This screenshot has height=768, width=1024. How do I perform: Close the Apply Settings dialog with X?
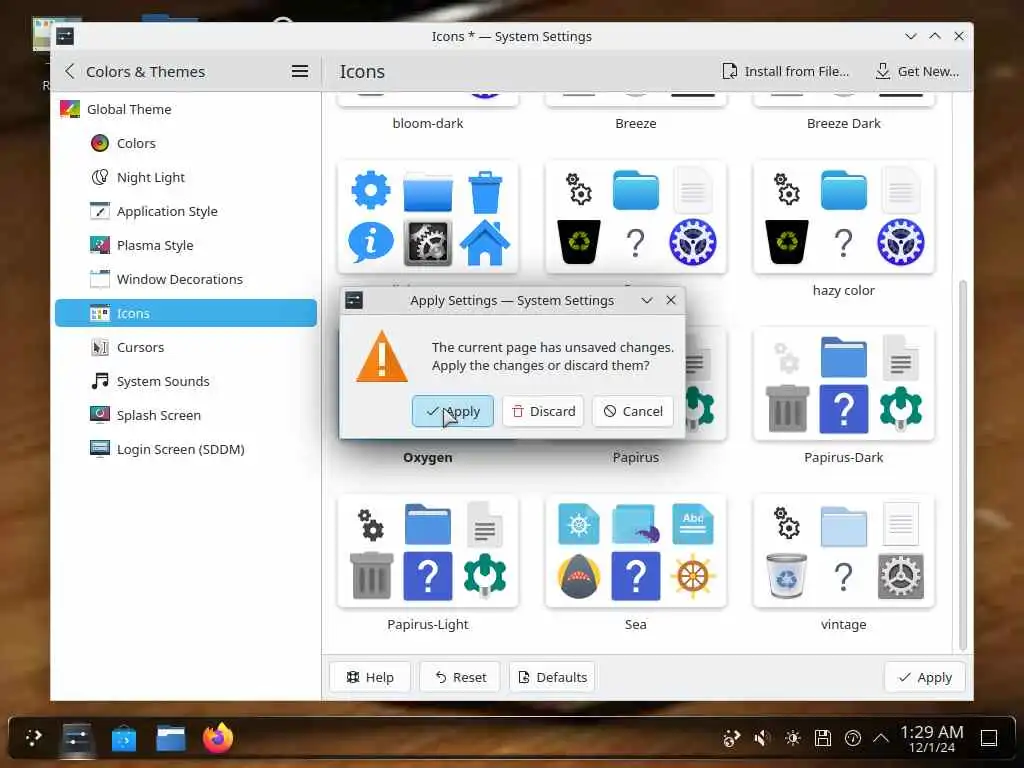[671, 300]
